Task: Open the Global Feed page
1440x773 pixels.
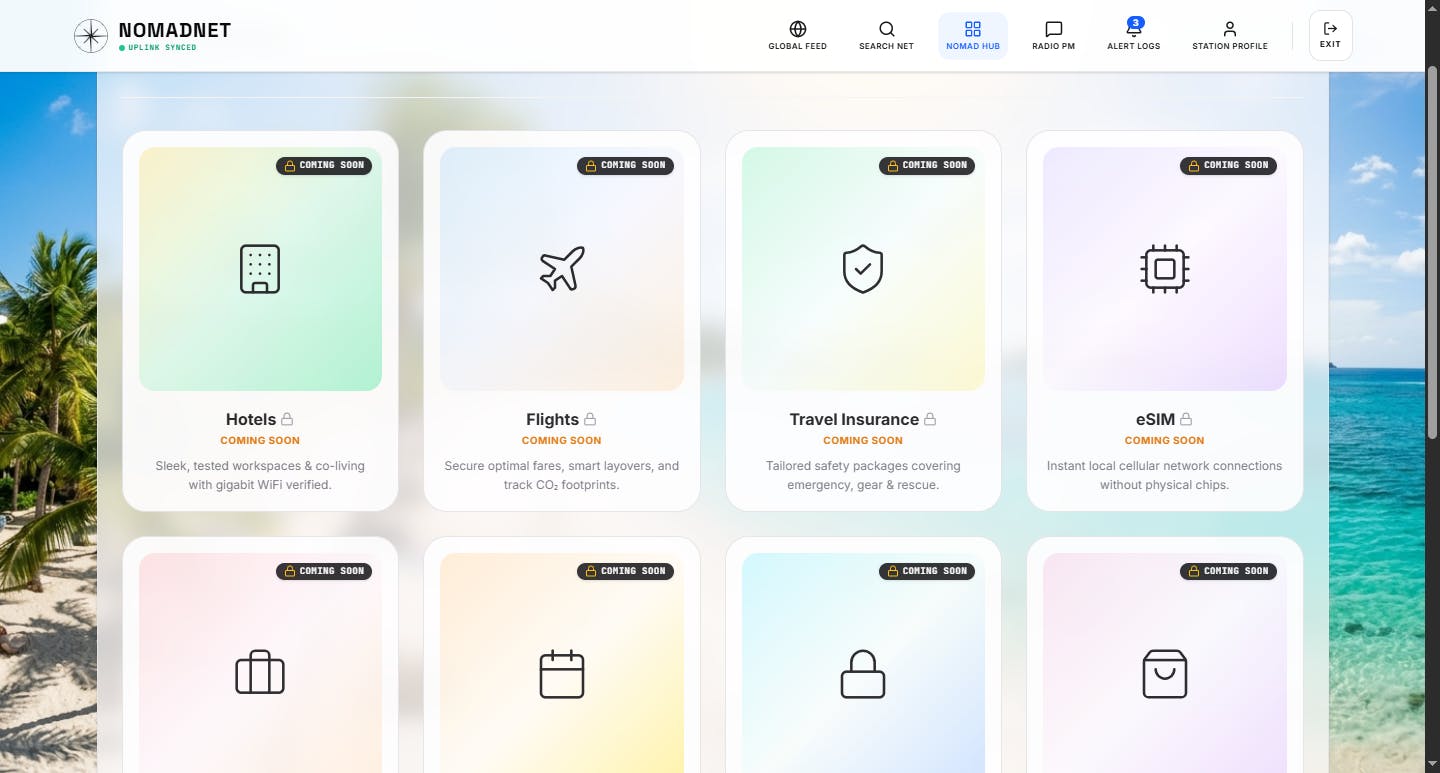Action: [797, 36]
